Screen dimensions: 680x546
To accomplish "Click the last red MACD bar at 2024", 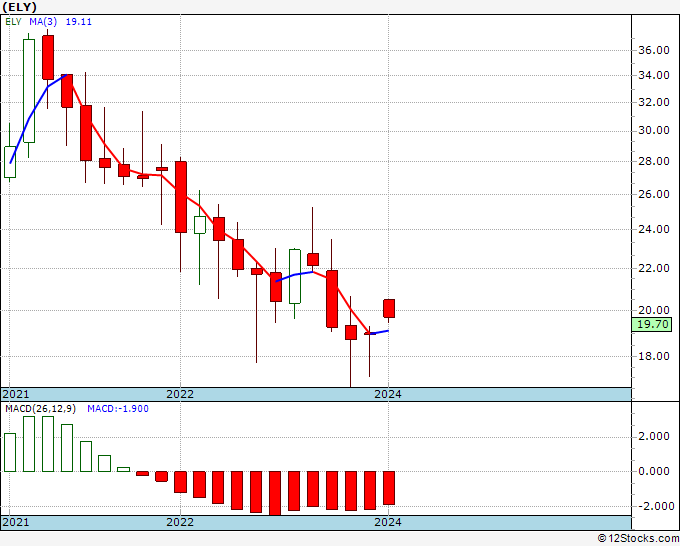I will coord(389,488).
